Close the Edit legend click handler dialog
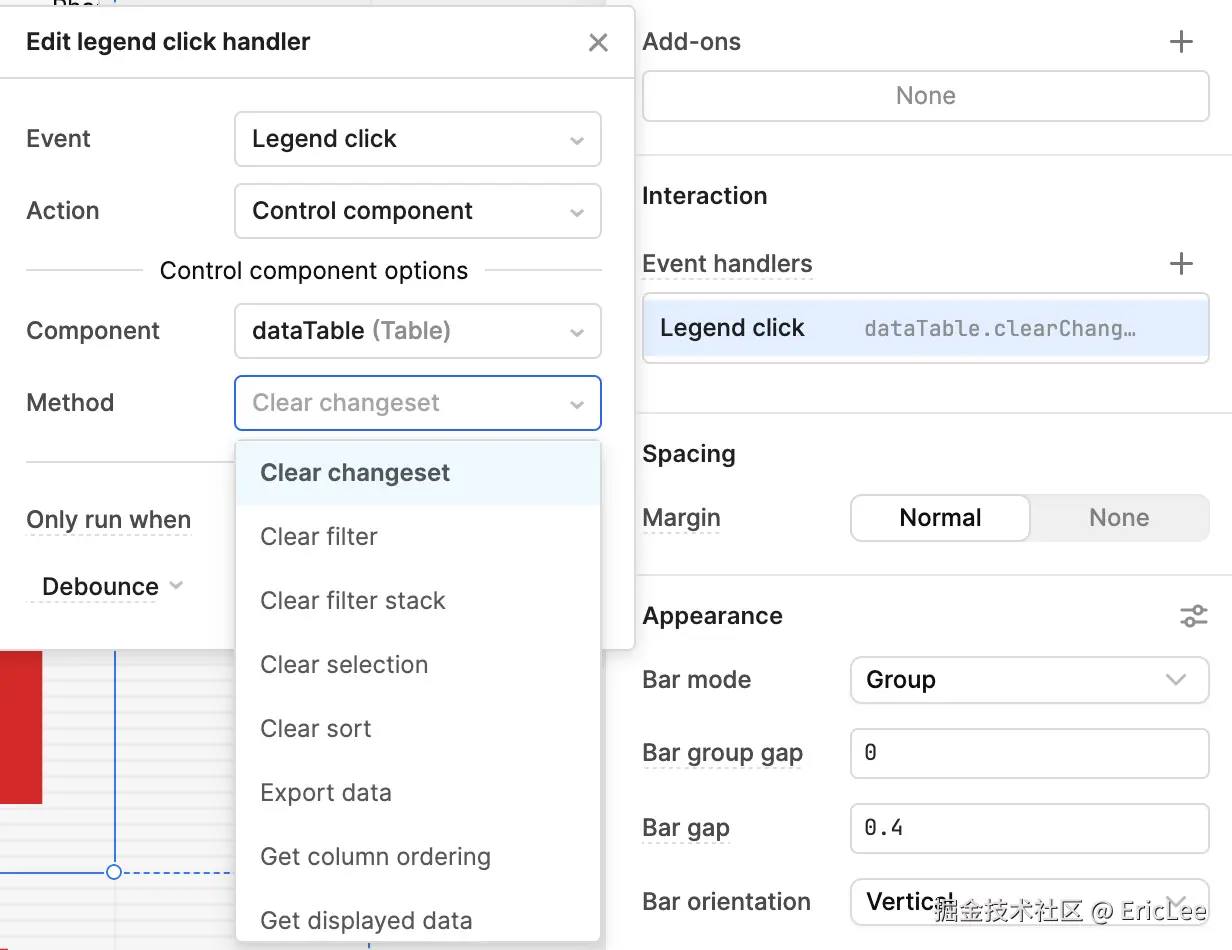The width and height of the screenshot is (1232, 950). [598, 43]
